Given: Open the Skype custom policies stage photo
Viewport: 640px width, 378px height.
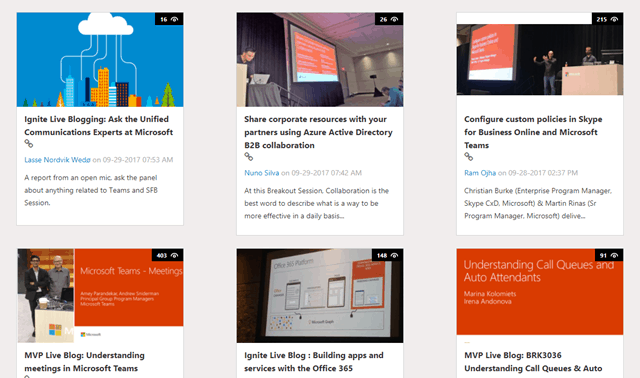Looking at the screenshot, I should coord(540,60).
